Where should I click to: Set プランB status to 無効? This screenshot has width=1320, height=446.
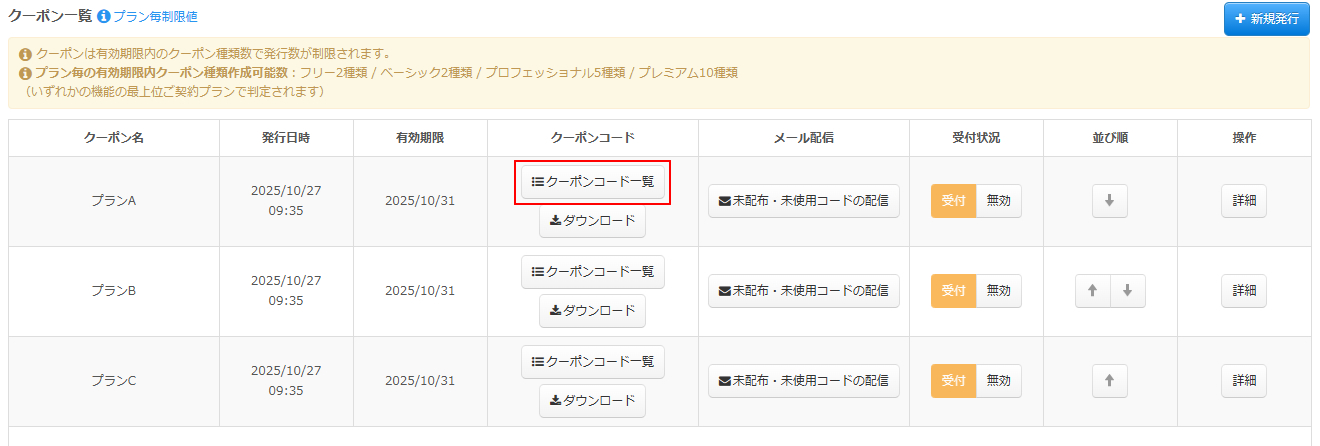coord(998,291)
